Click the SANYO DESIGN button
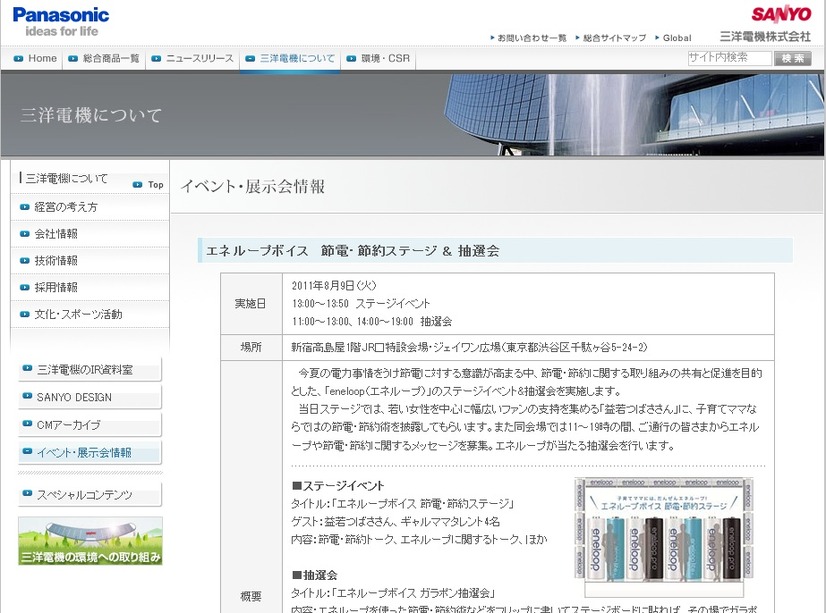This screenshot has height=613, width=826. coord(90,397)
